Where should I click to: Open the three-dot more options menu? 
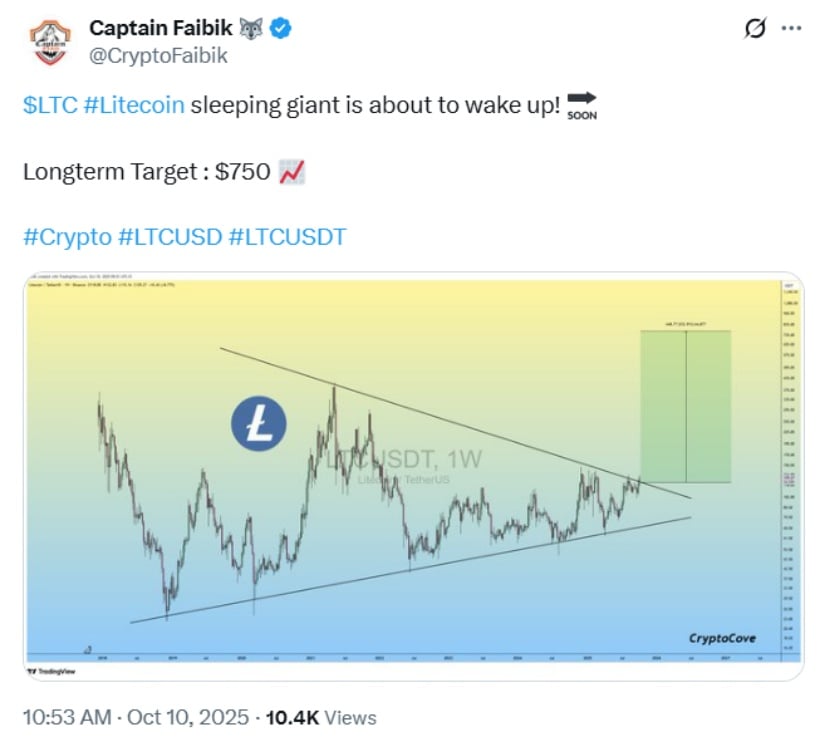pyautogui.click(x=791, y=30)
